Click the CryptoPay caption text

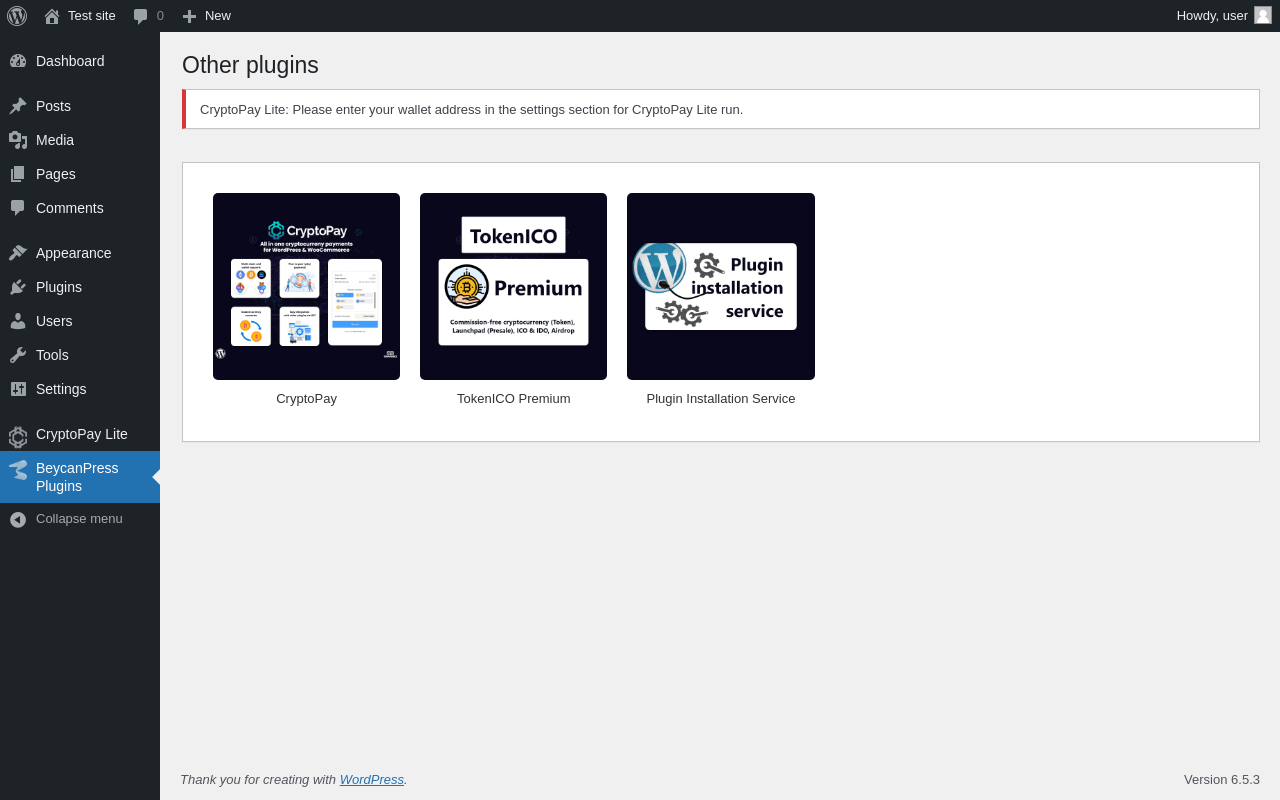(306, 398)
